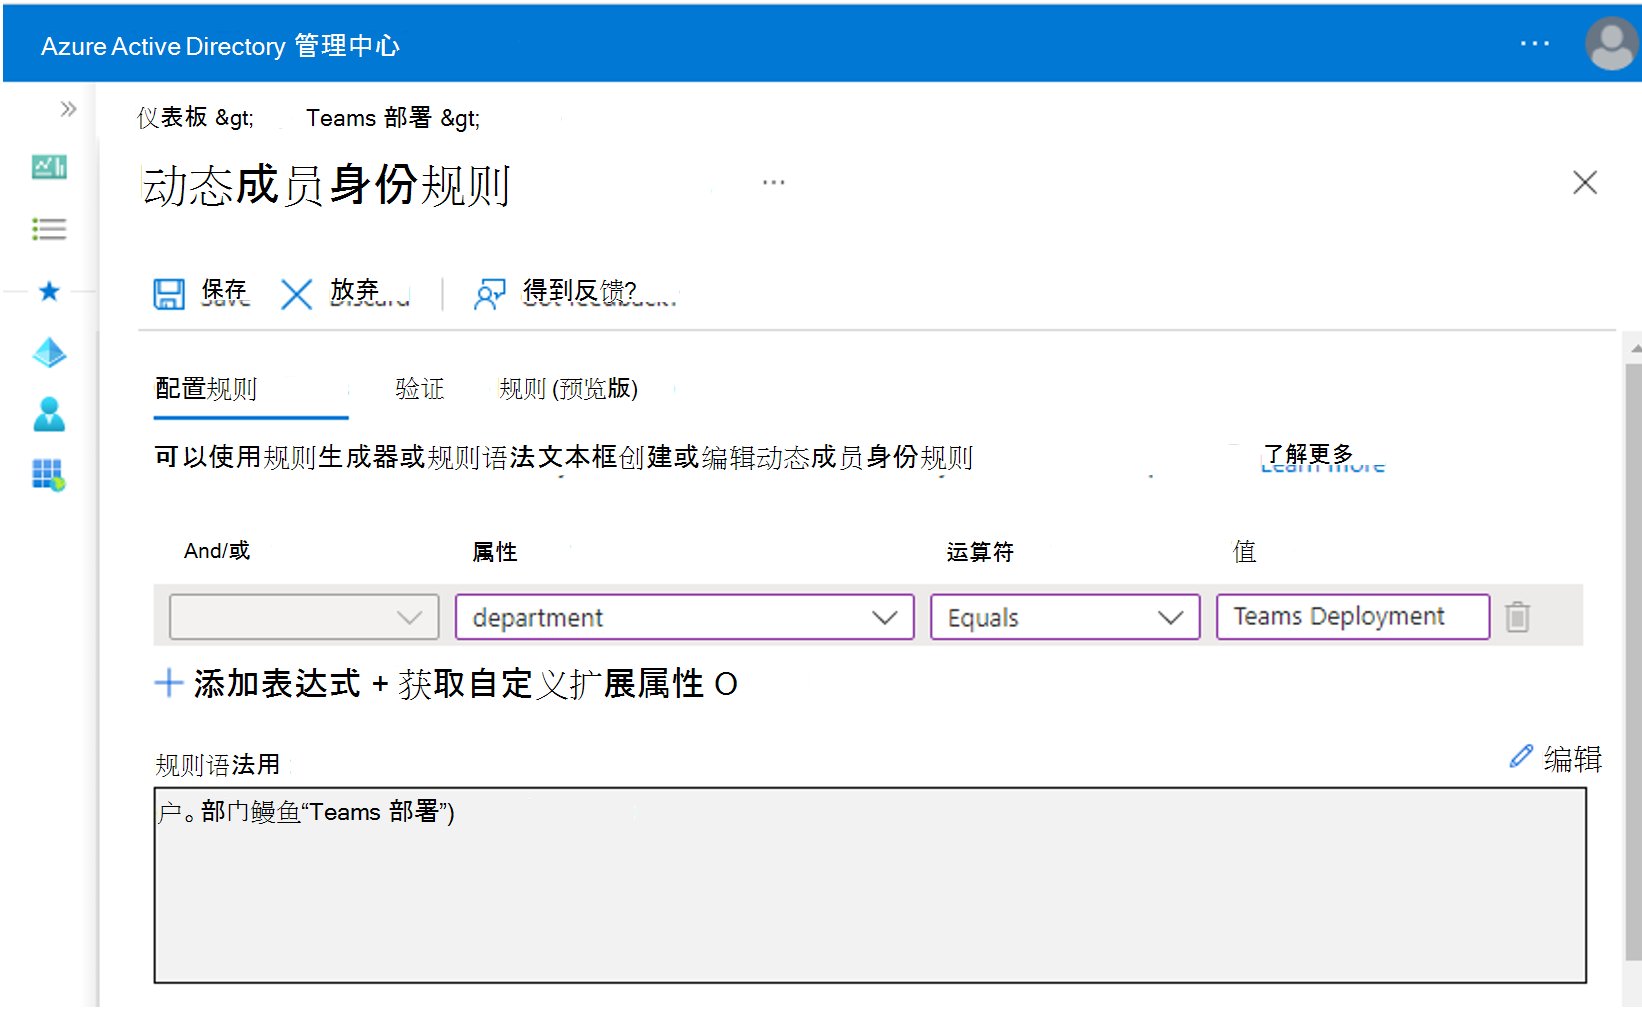
Task: Open the 了解更多 learn more link
Action: (1322, 457)
